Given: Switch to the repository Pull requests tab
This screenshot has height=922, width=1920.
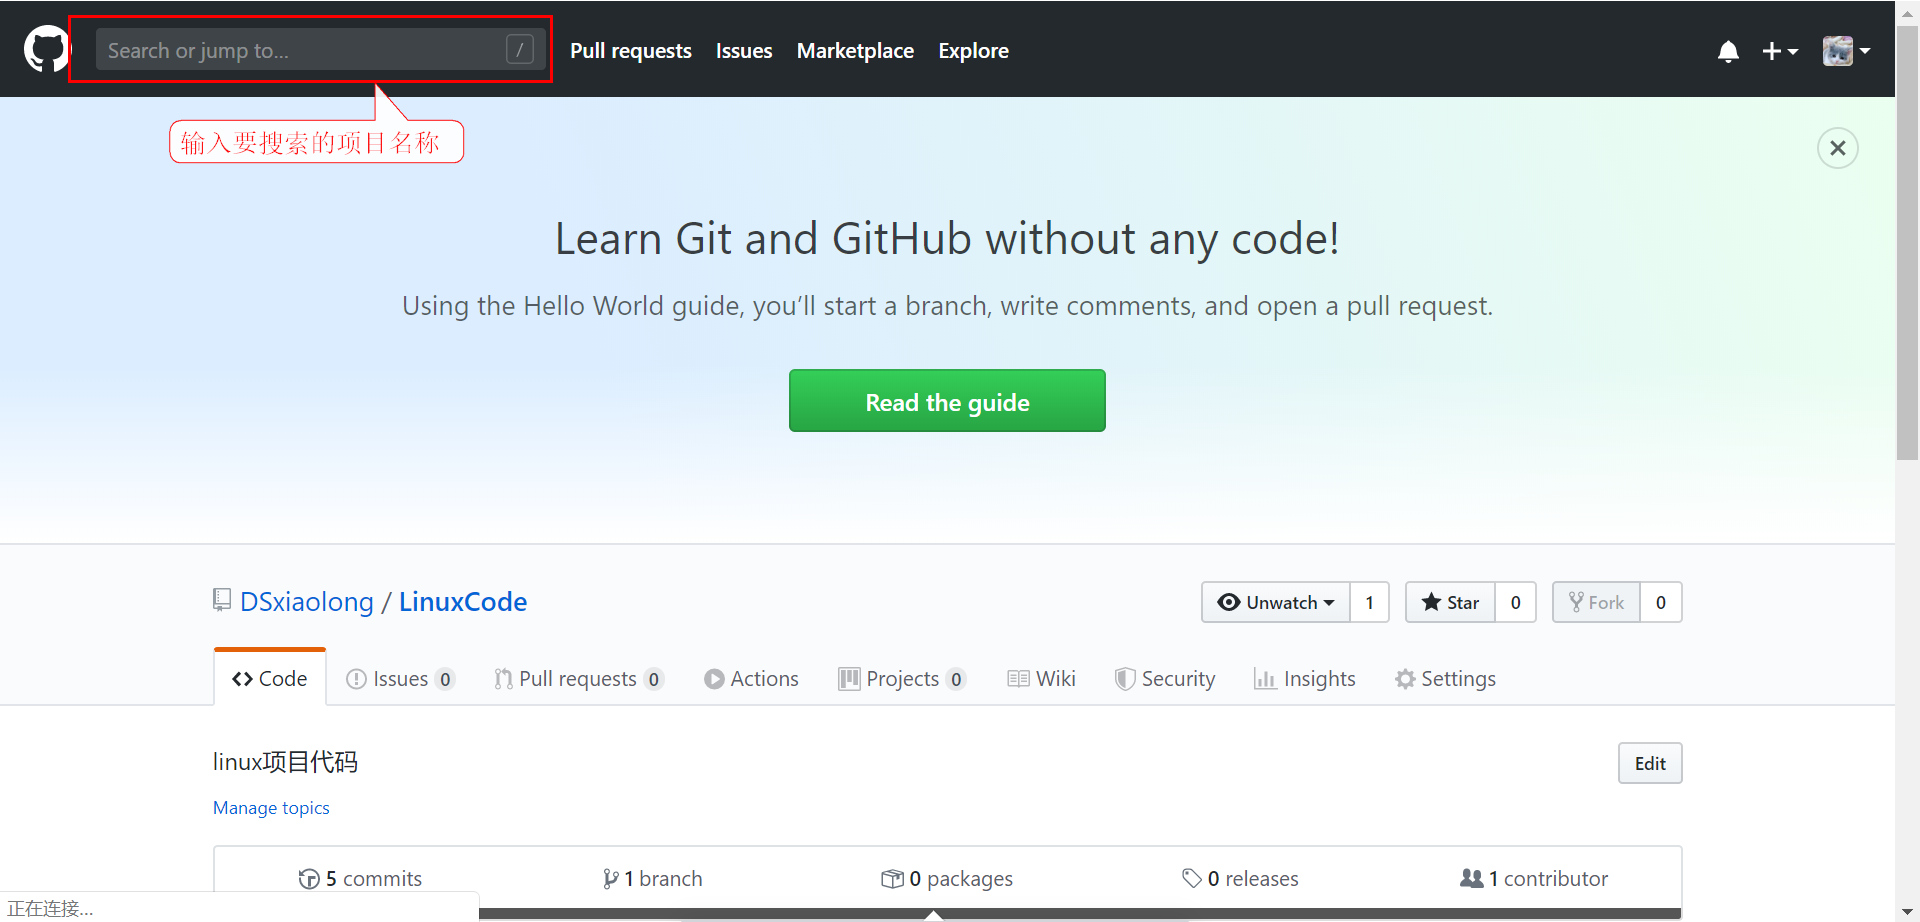Looking at the screenshot, I should tap(578, 679).
